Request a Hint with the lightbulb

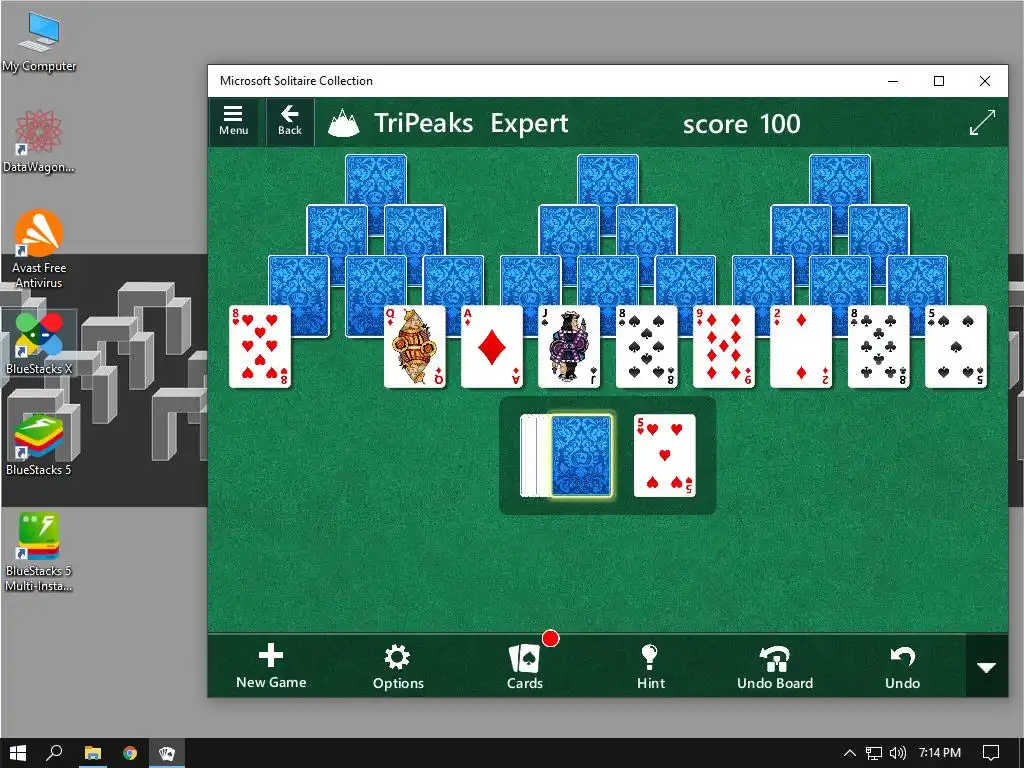650,665
